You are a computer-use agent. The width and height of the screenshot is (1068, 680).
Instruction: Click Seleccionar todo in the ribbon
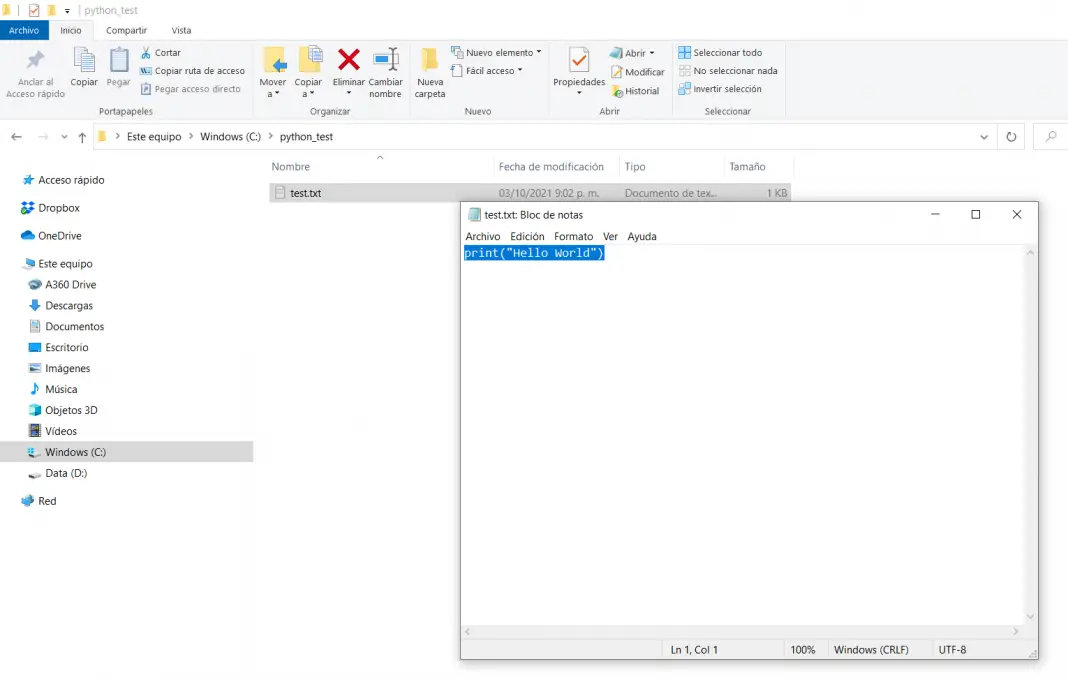(719, 52)
